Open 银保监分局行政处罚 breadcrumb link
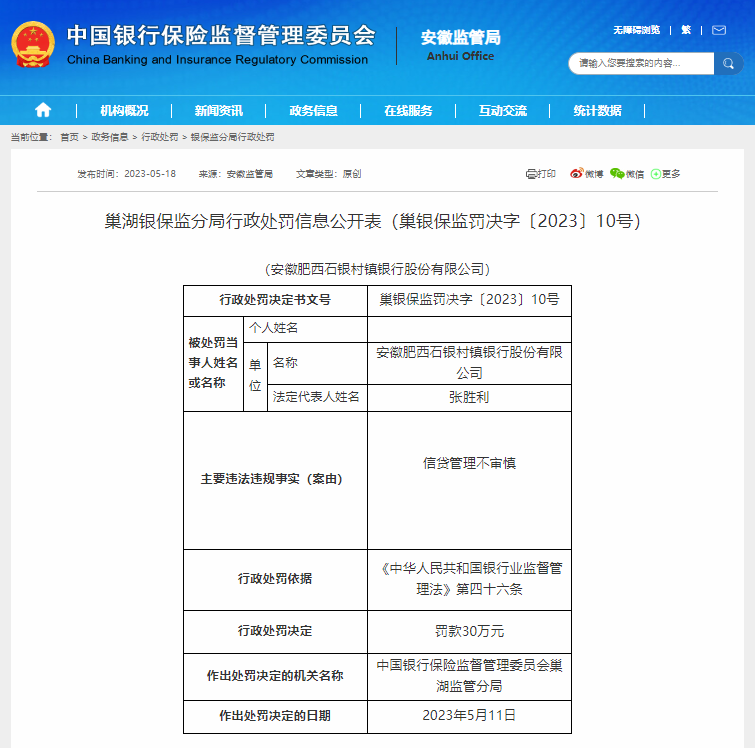Image resolution: width=755 pixels, height=748 pixels. coord(233,137)
